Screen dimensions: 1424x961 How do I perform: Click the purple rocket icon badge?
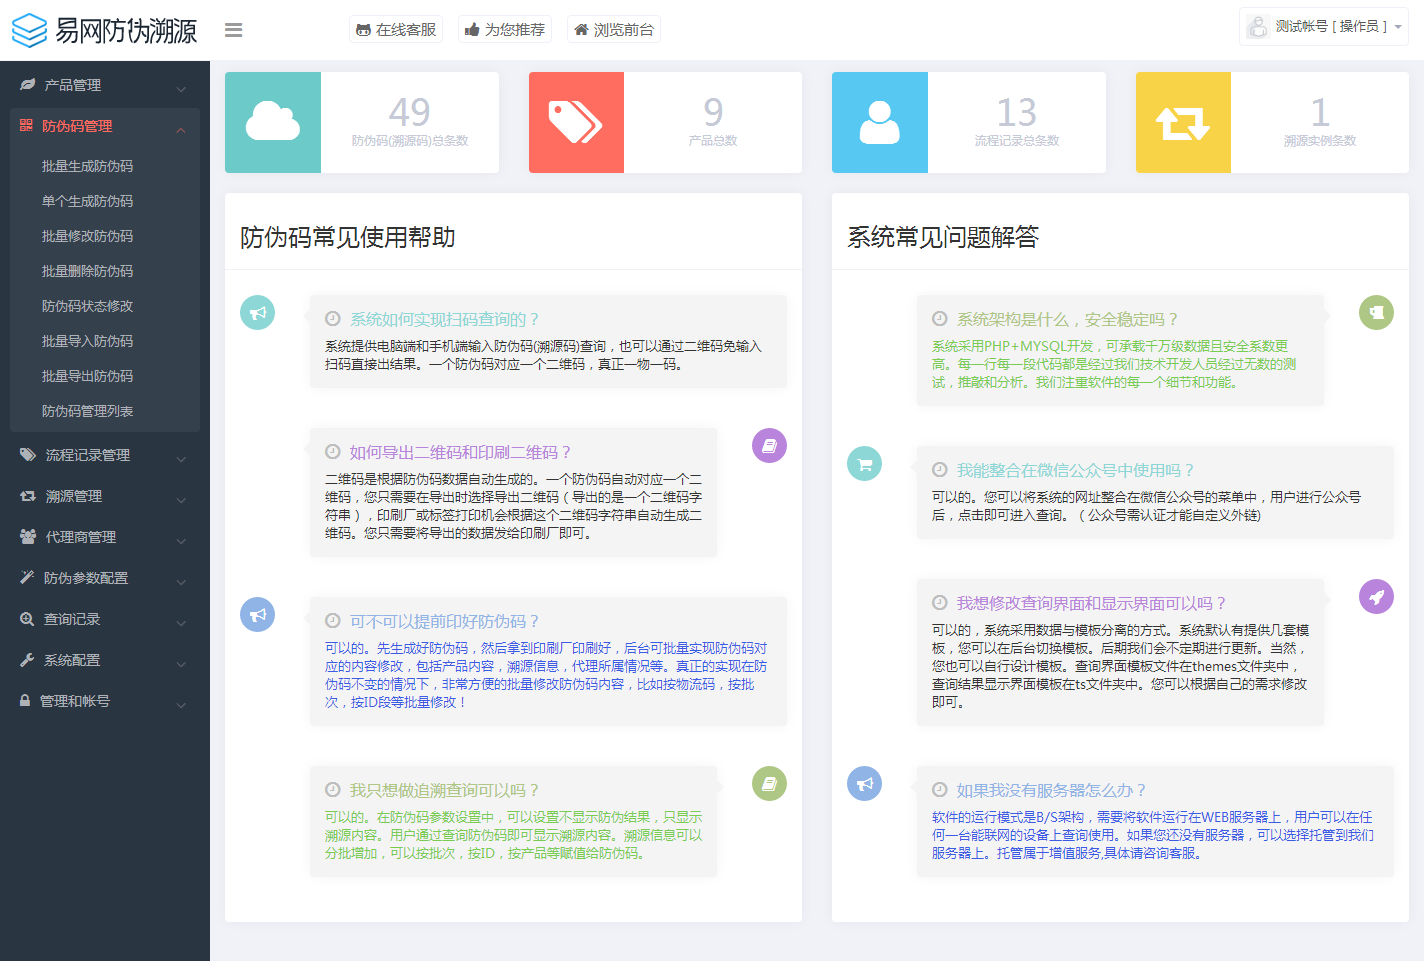click(1376, 597)
